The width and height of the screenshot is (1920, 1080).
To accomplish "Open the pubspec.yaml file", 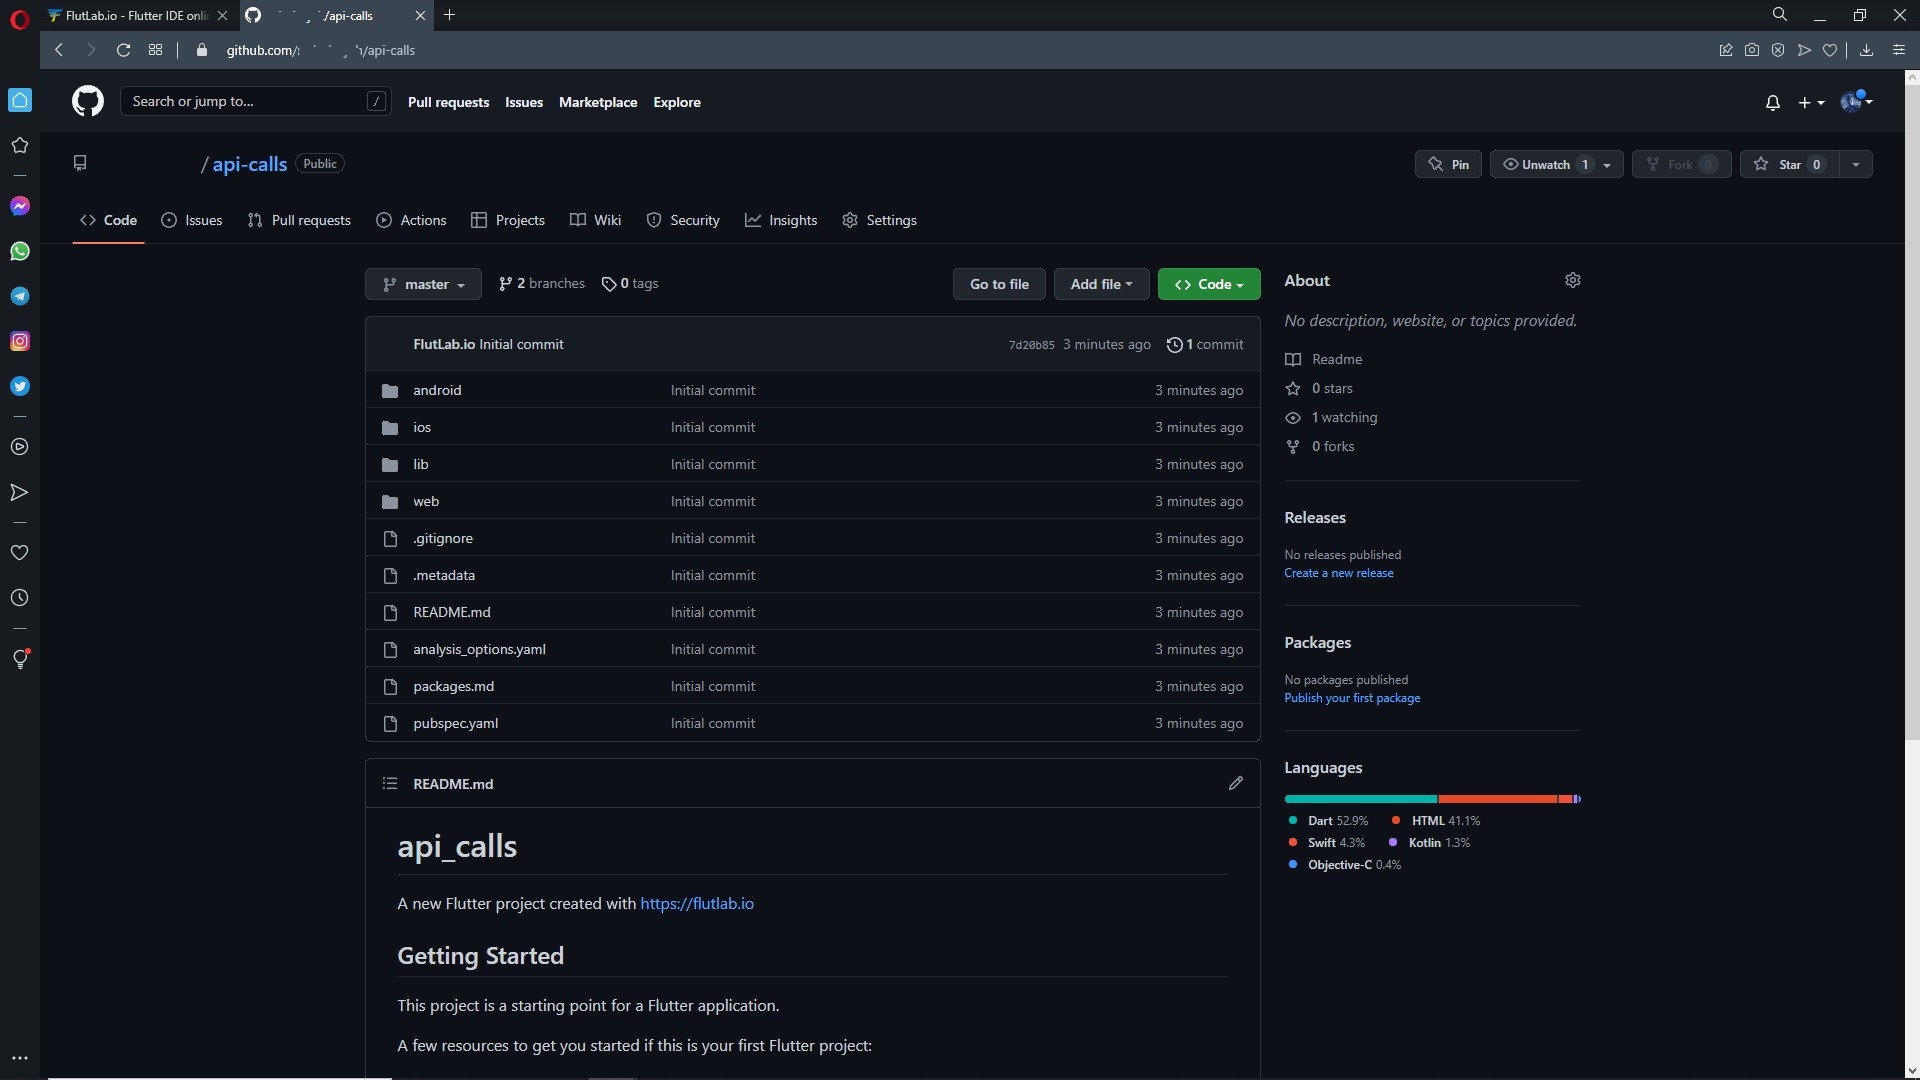I will pyautogui.click(x=455, y=723).
